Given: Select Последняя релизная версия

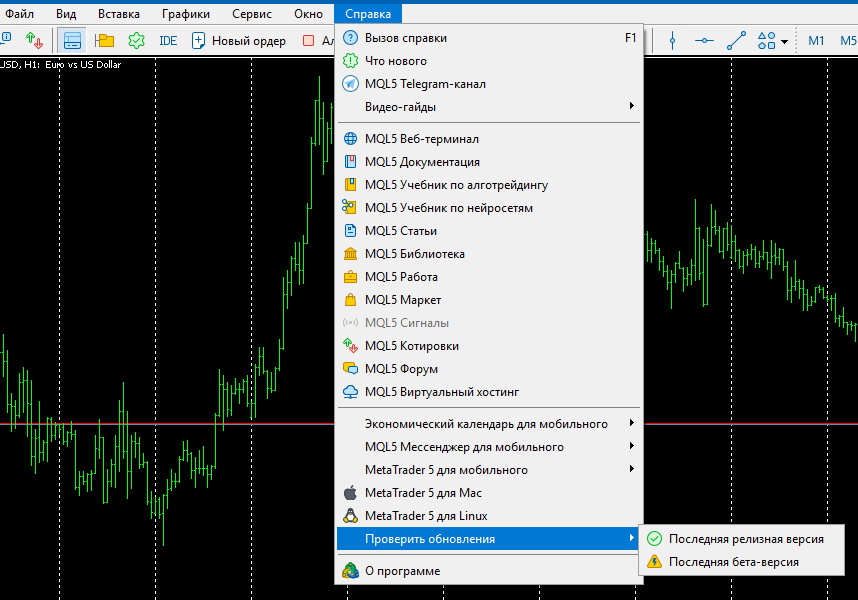Looking at the screenshot, I should coord(741,539).
